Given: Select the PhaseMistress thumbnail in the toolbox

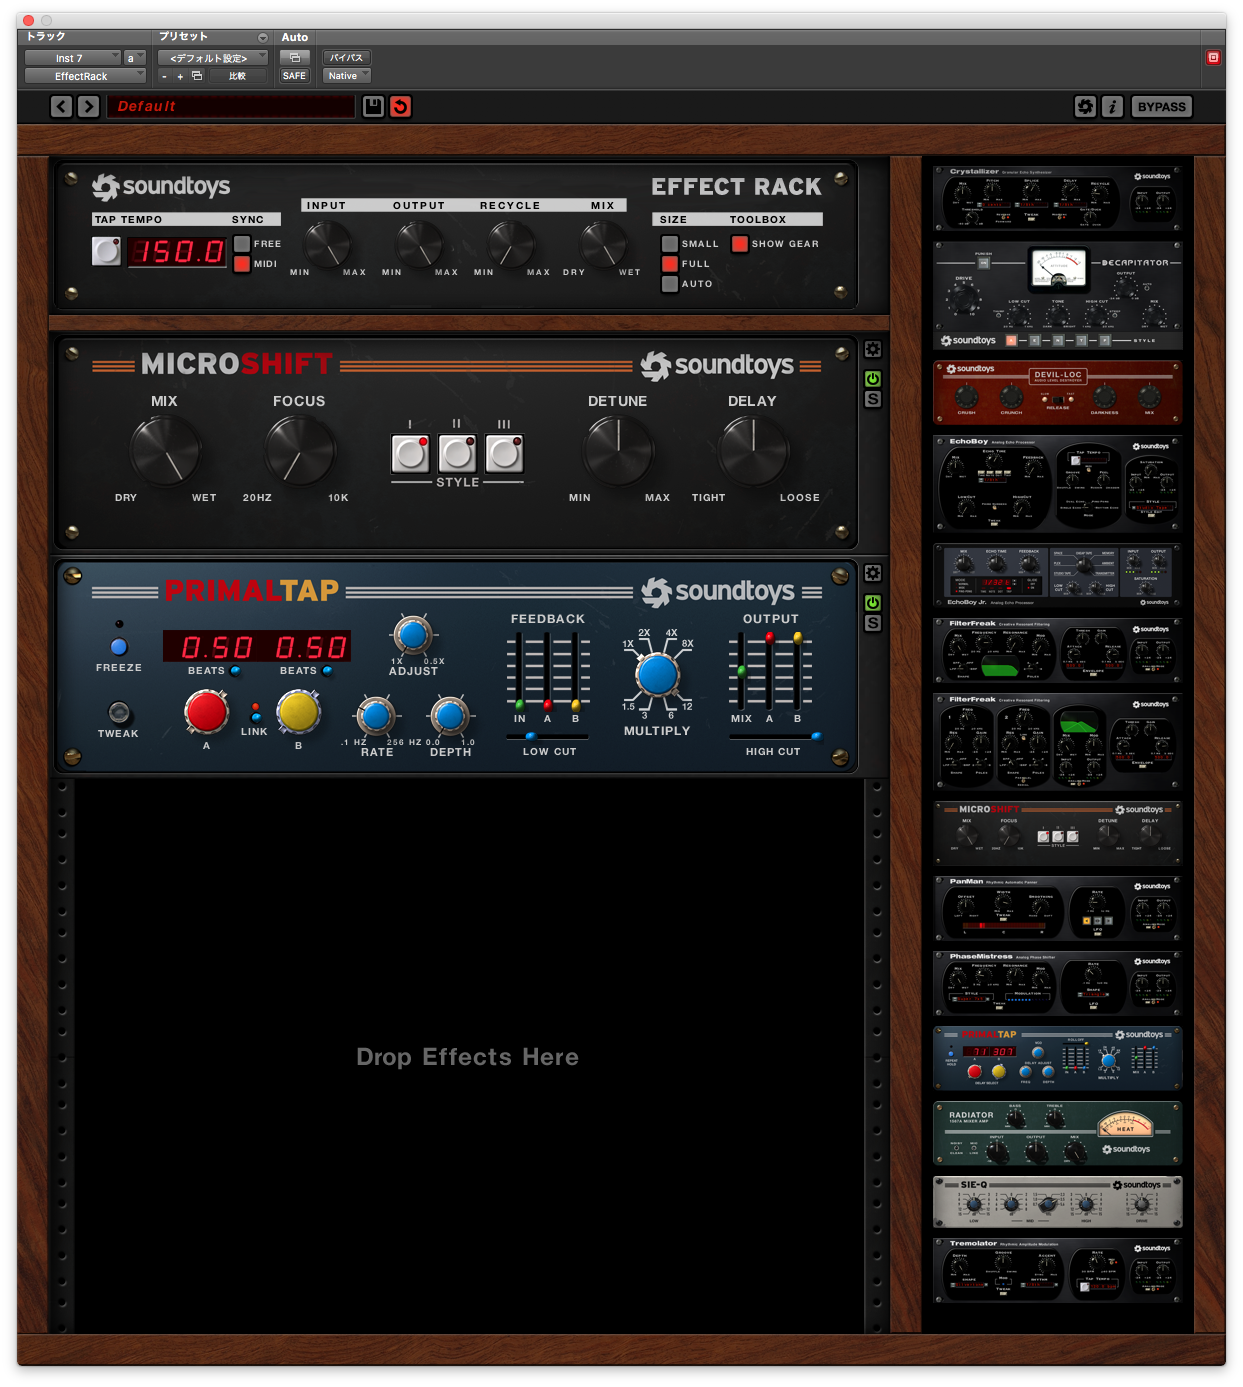Looking at the screenshot, I should [x=1058, y=983].
